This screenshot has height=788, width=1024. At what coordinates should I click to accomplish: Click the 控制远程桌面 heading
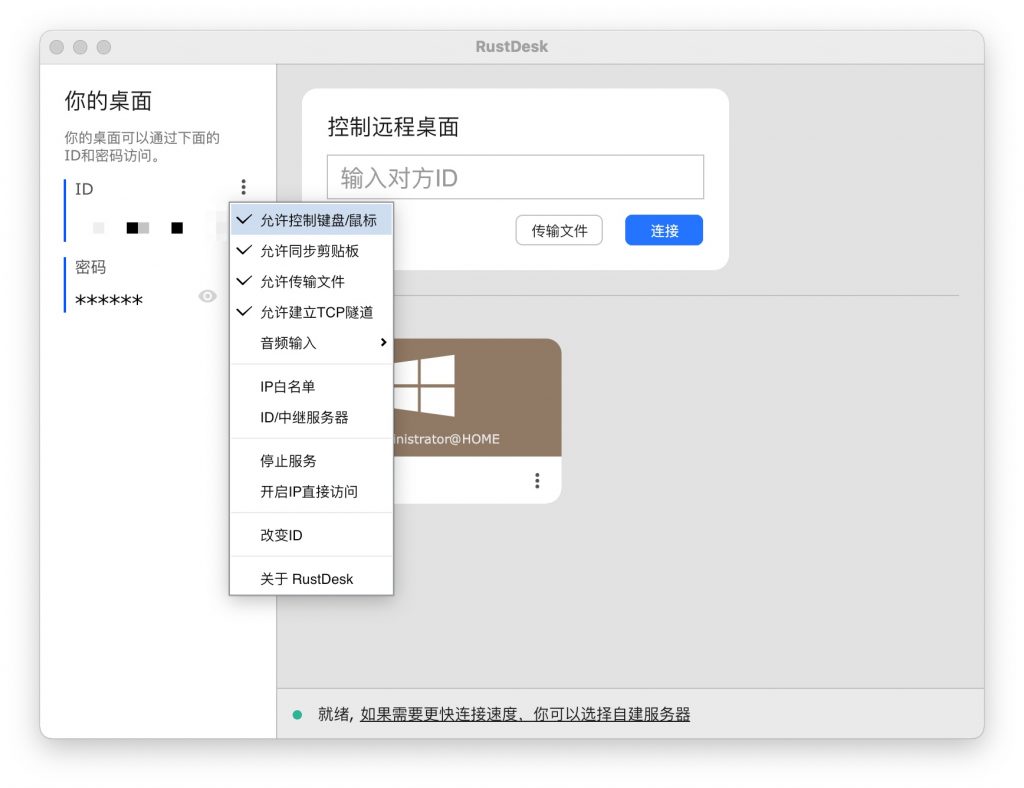pyautogui.click(x=393, y=127)
